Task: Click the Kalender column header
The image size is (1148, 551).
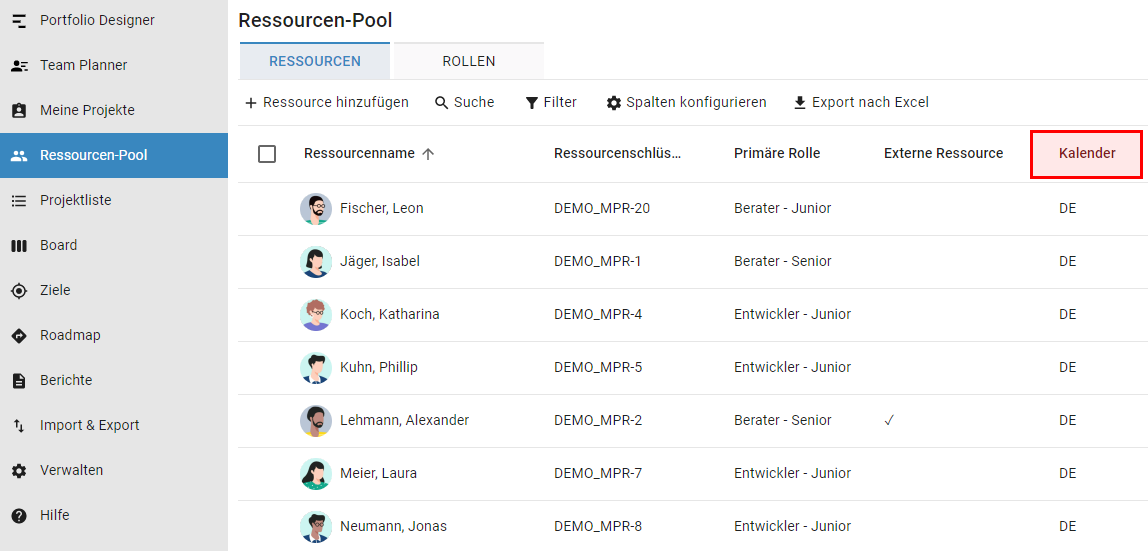Action: pyautogui.click(x=1086, y=154)
